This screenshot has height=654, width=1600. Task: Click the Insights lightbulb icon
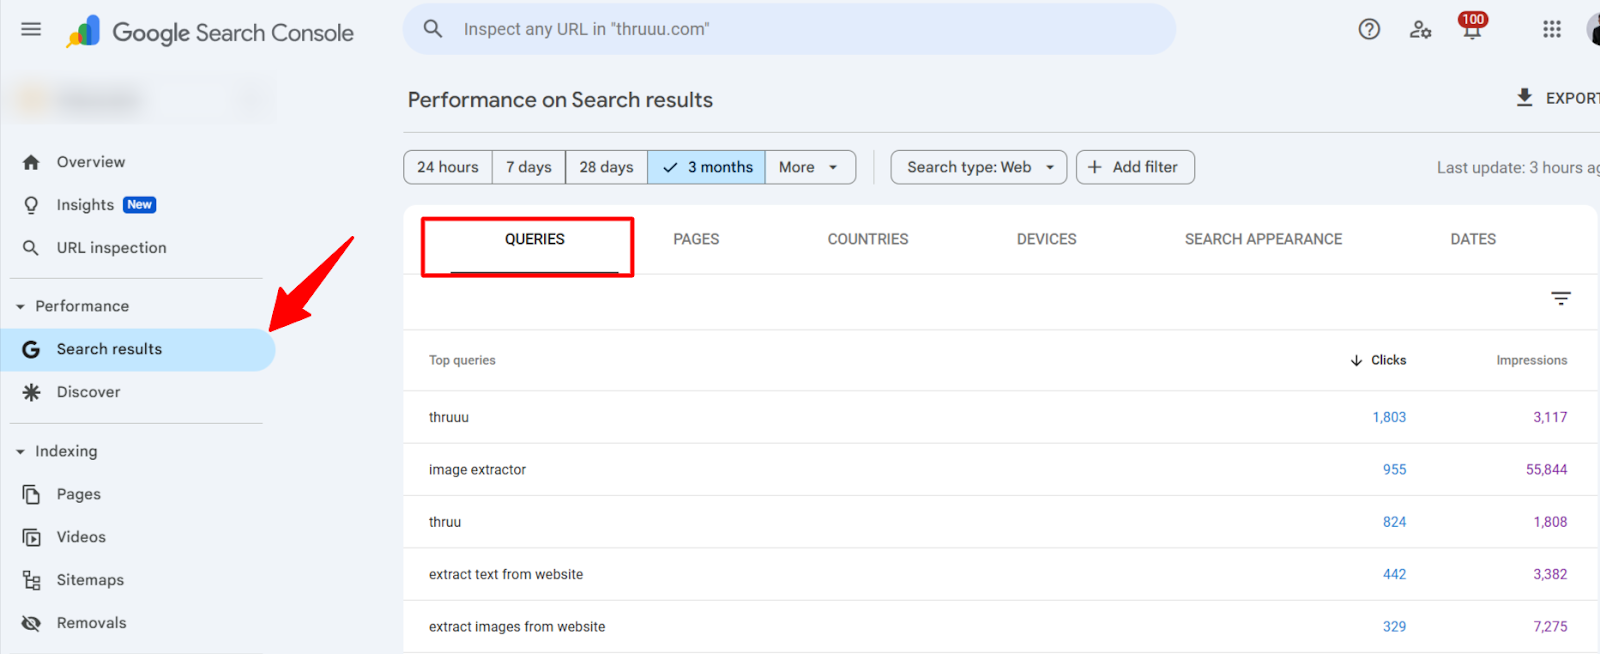coord(31,205)
